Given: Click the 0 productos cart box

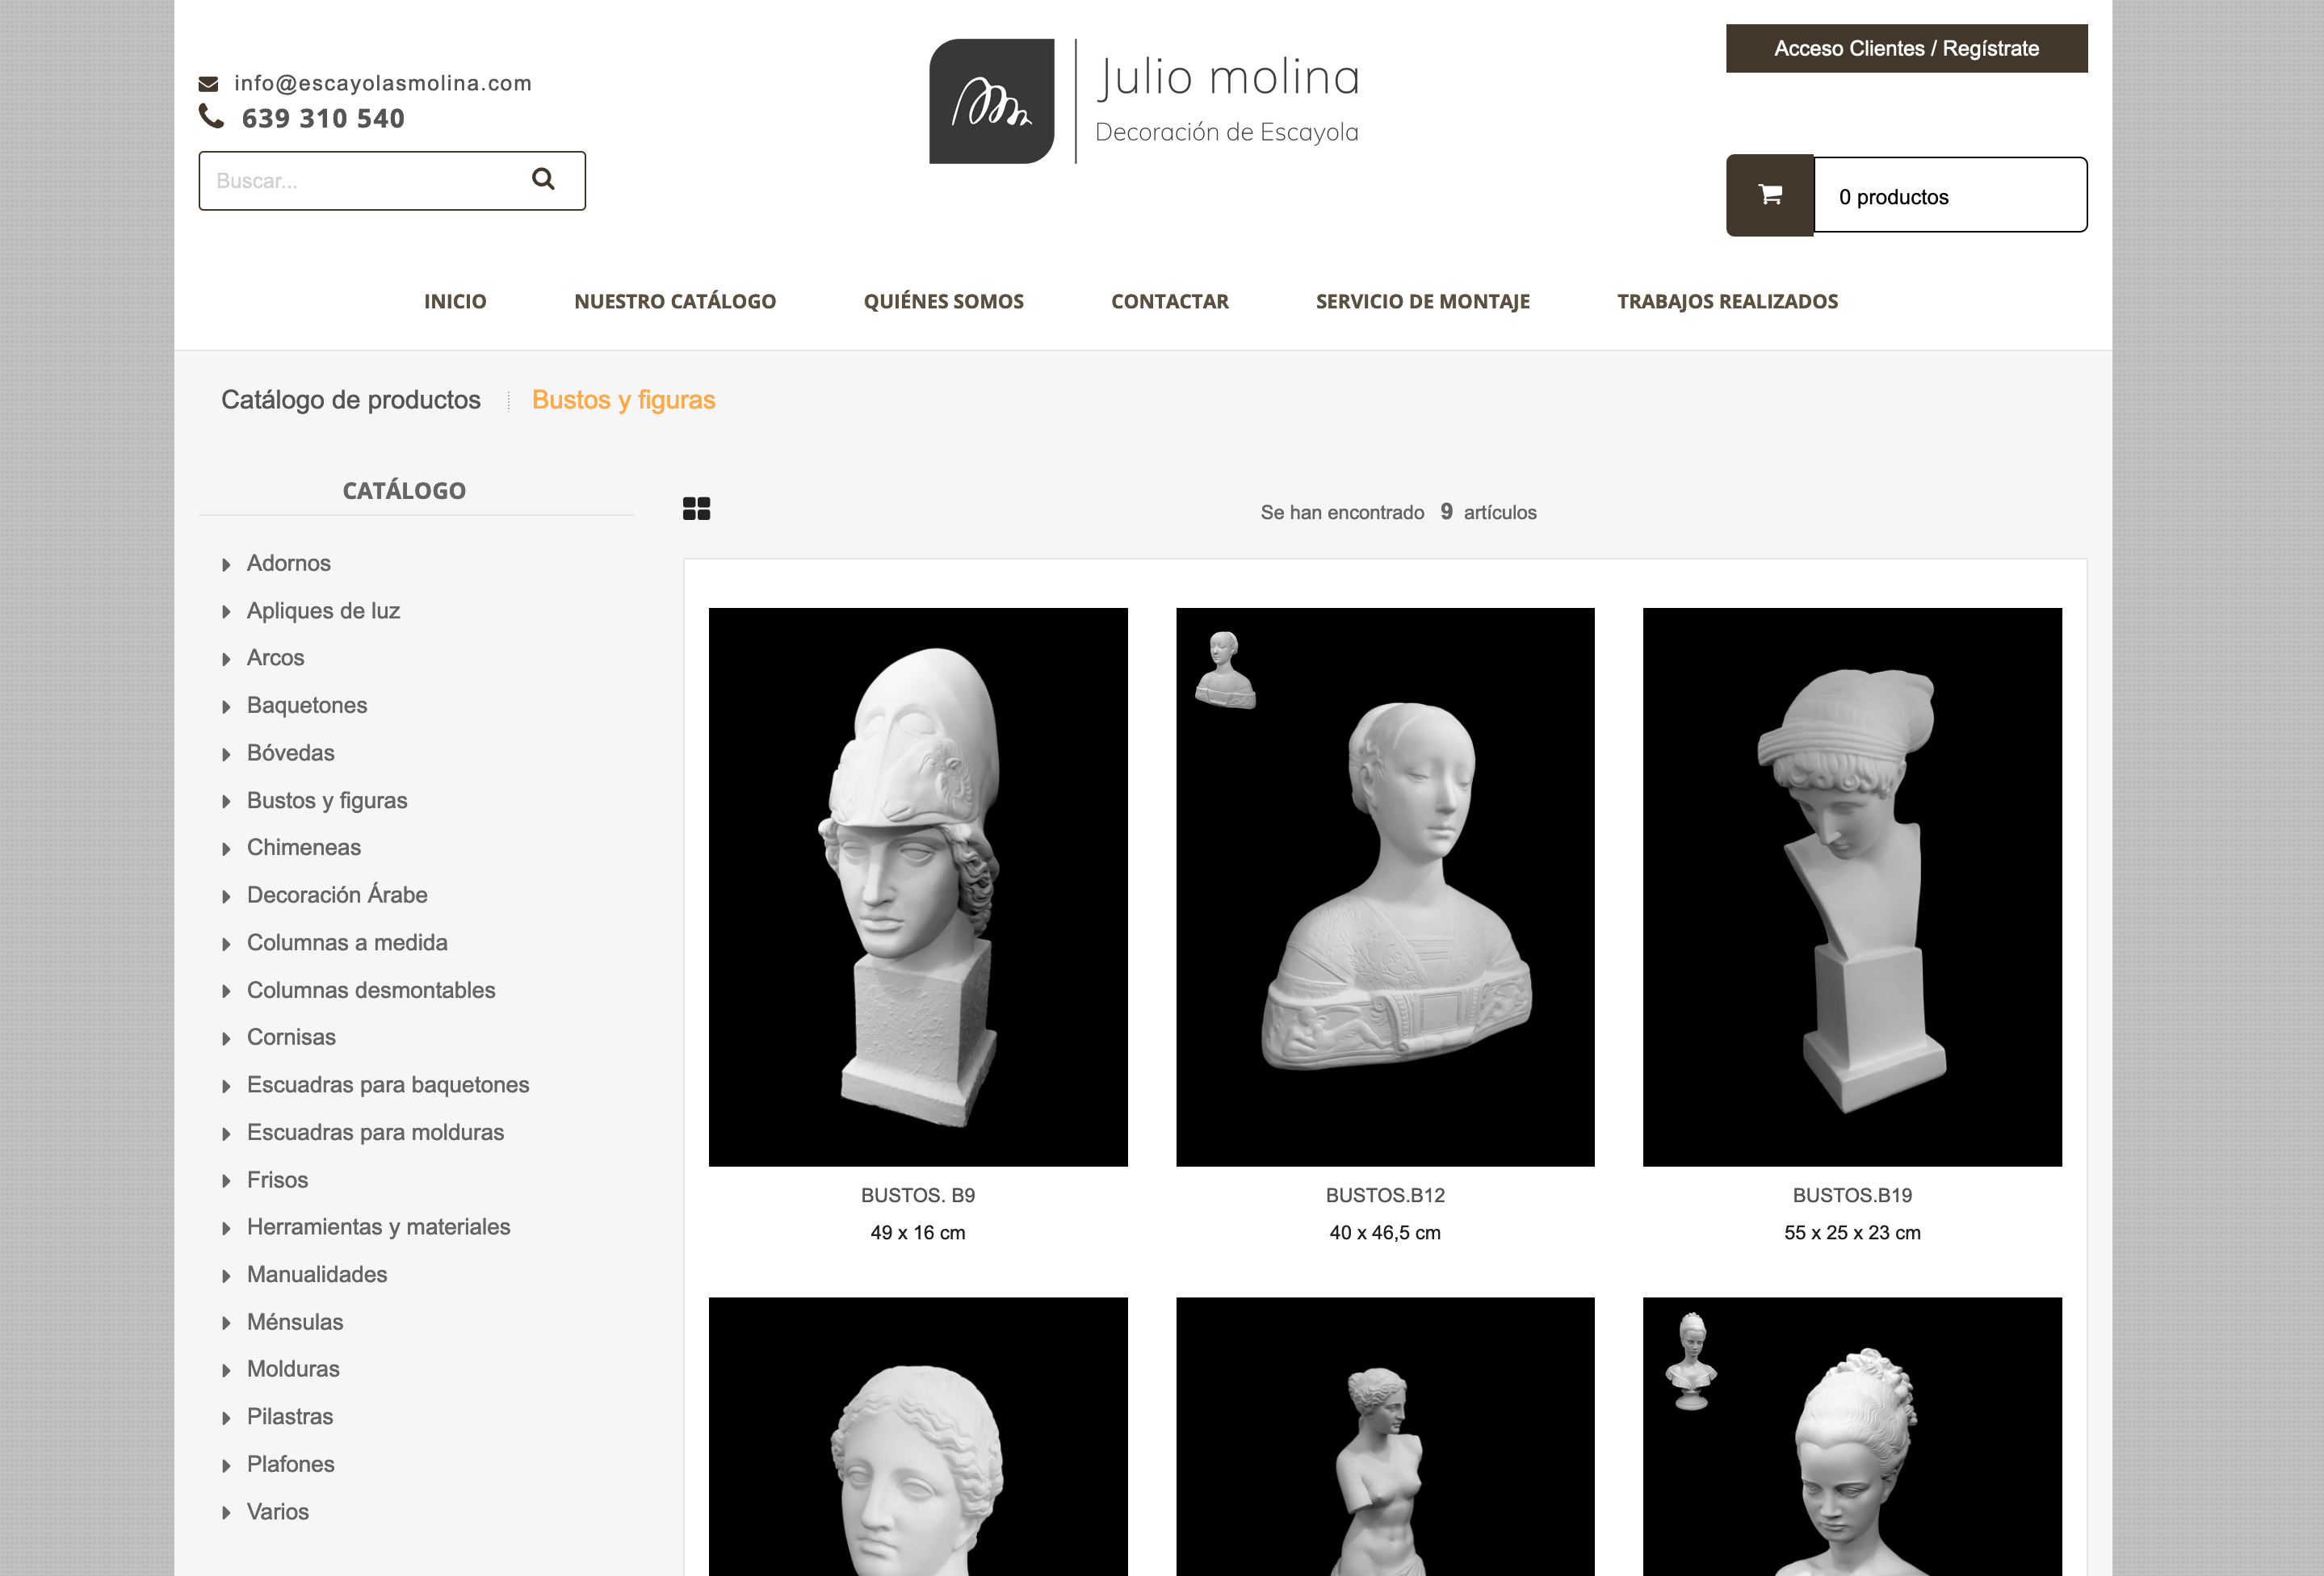Looking at the screenshot, I should click(1950, 195).
